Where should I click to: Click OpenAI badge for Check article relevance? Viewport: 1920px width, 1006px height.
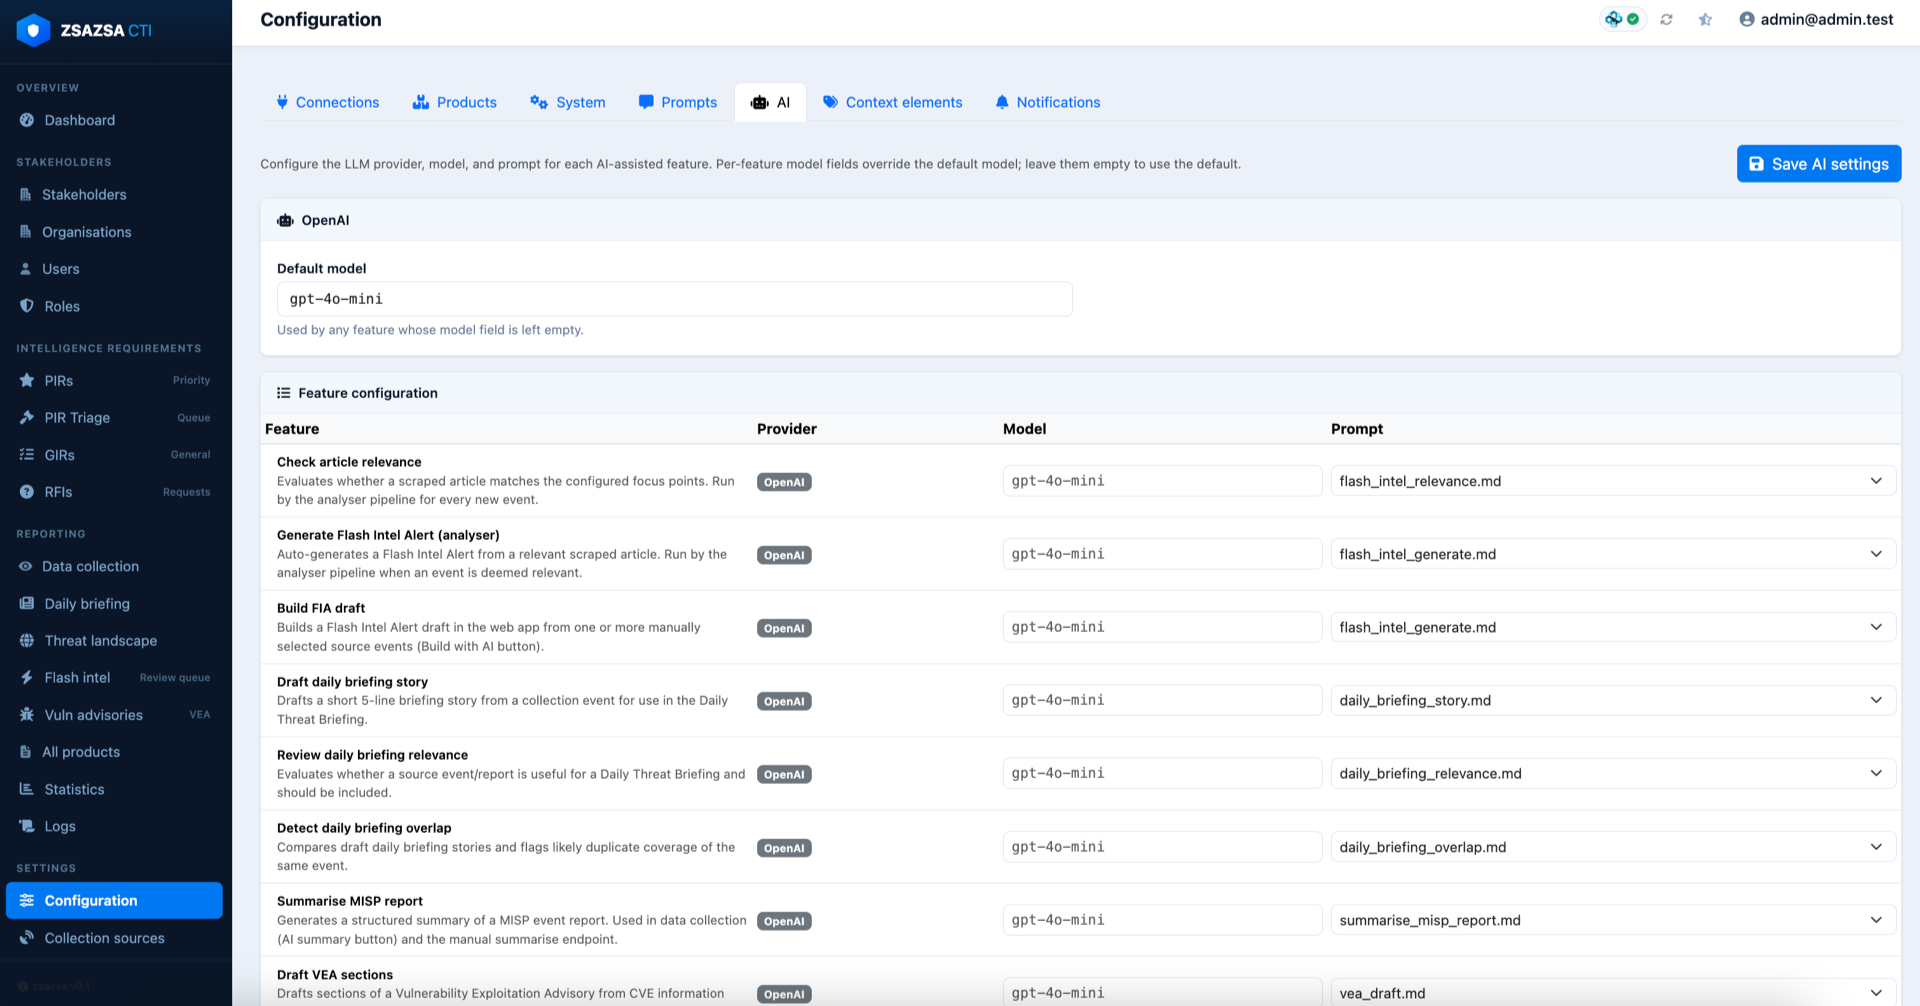(x=784, y=482)
